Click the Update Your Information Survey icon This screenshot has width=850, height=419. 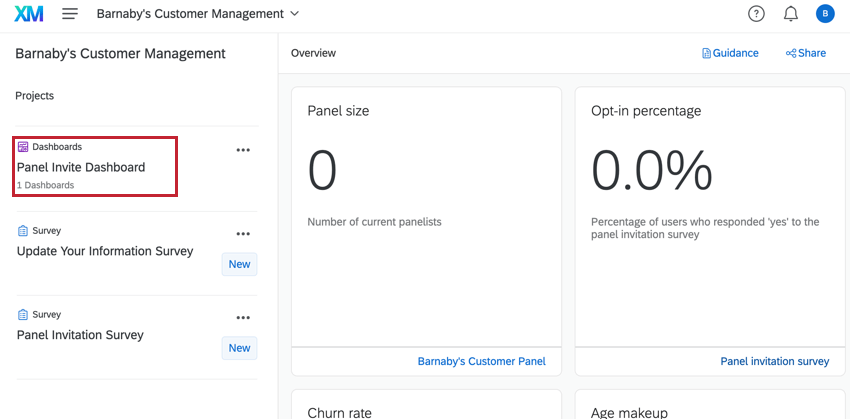click(23, 231)
